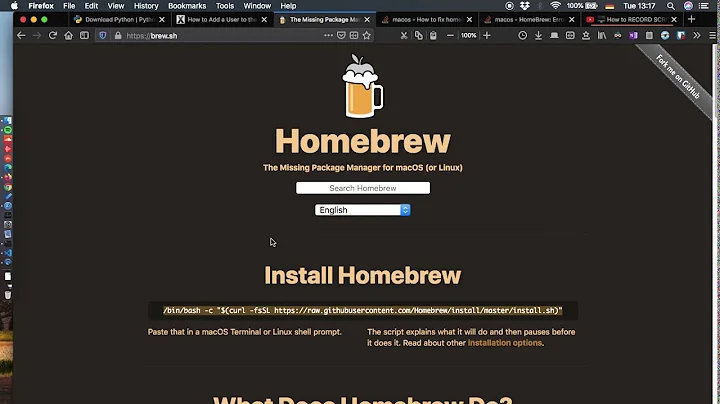Image resolution: width=720 pixels, height=404 pixels.
Task: Click the Tue 13:17 clock
Action: [x=639, y=6]
